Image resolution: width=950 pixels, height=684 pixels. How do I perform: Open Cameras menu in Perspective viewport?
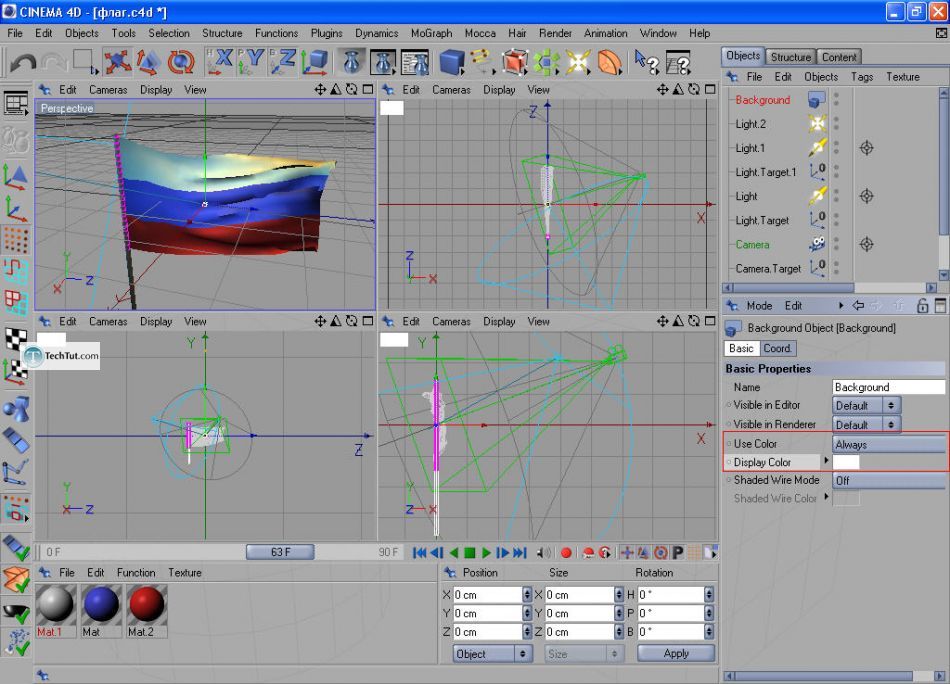click(x=108, y=90)
